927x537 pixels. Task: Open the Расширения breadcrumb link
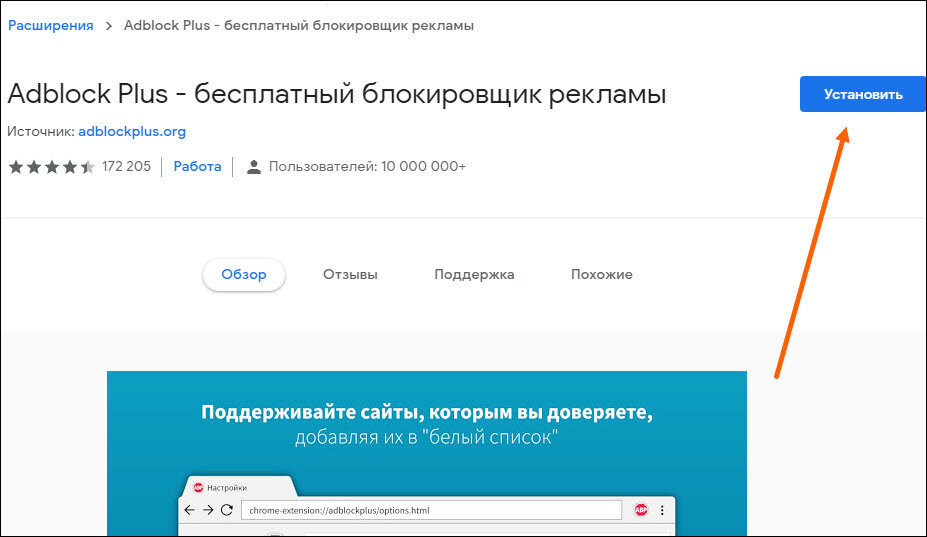click(51, 25)
